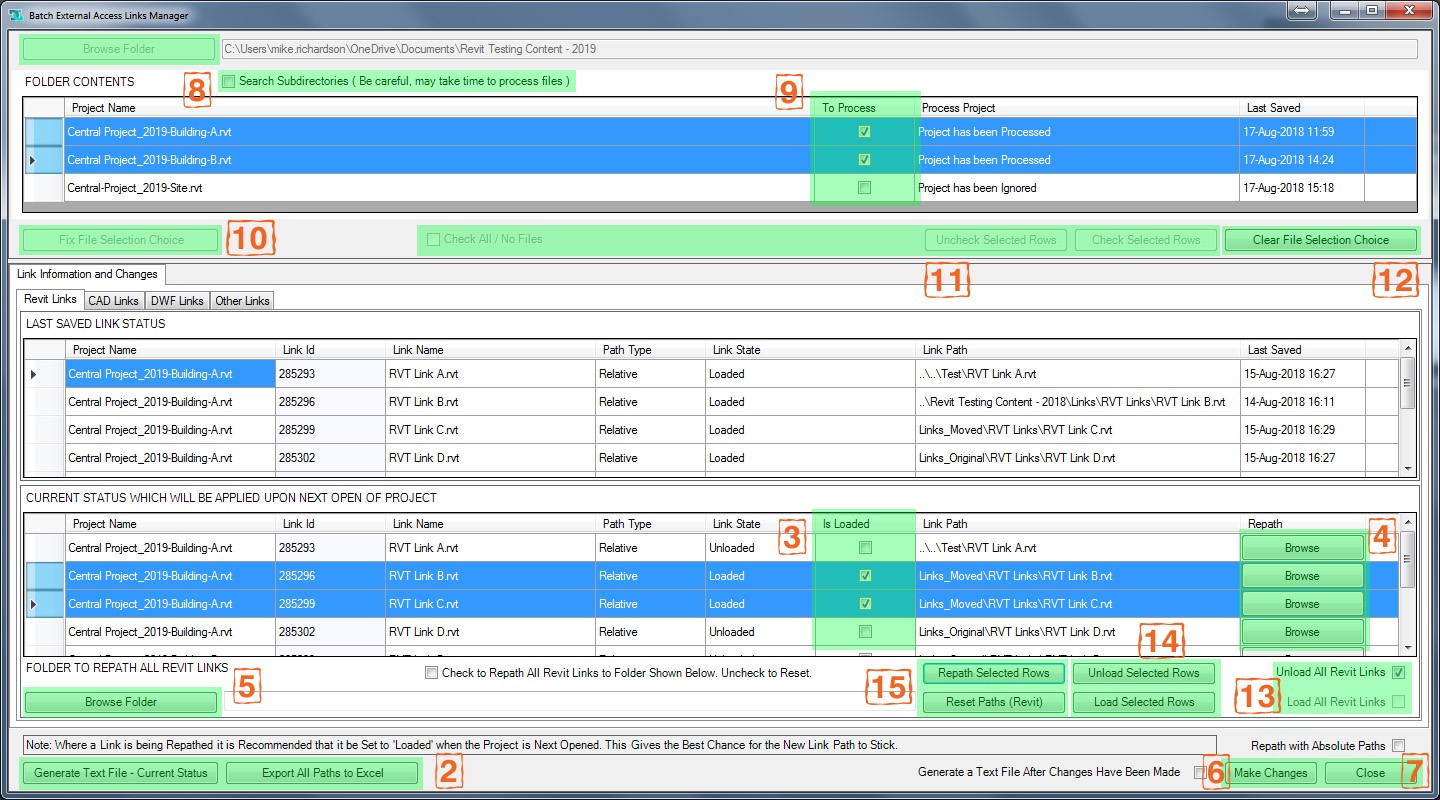This screenshot has height=800, width=1440.
Task: Uncheck Unload All Revit Links
Action: click(1398, 672)
